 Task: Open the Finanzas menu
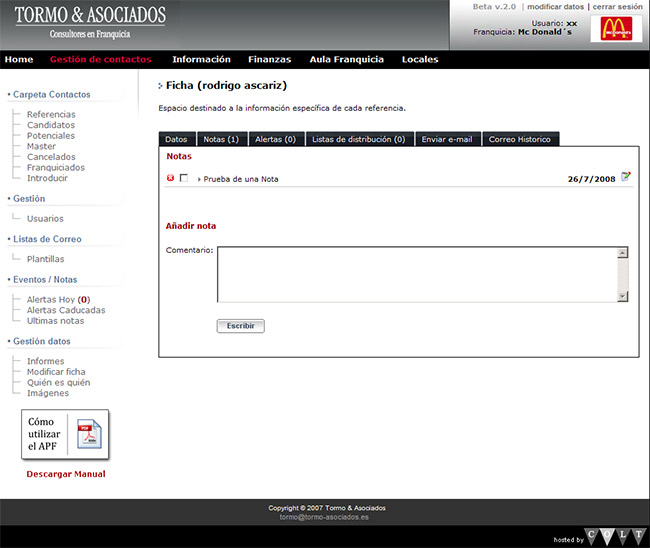[269, 59]
